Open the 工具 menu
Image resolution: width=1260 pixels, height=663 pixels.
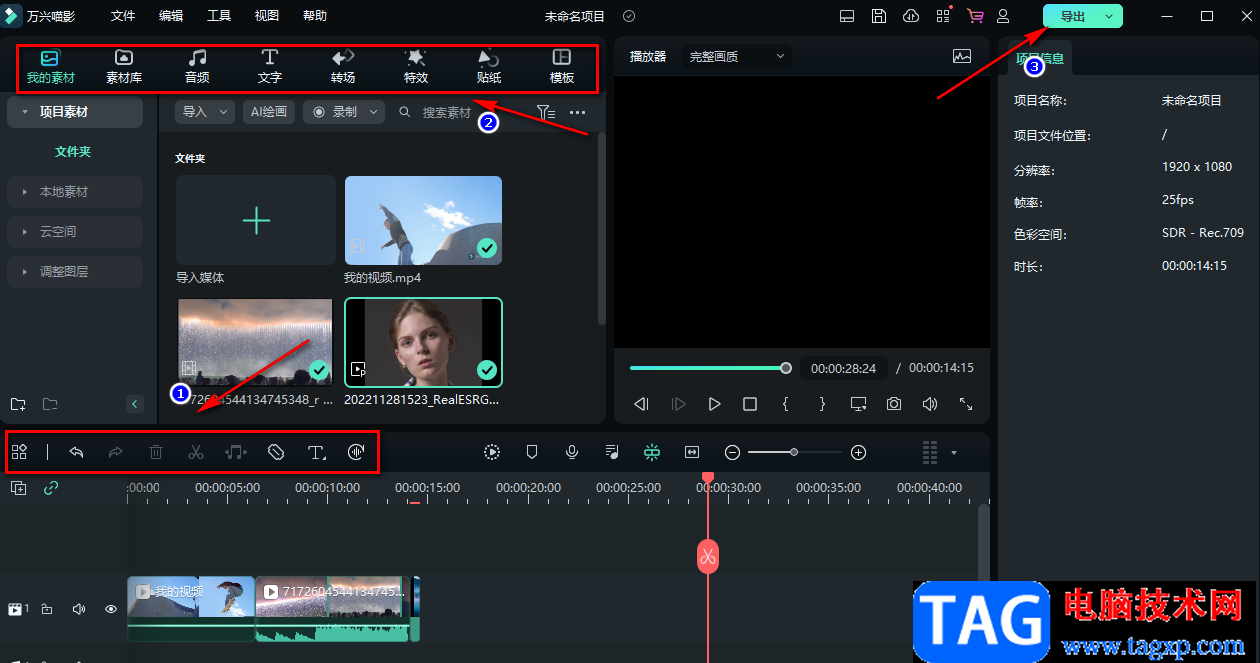tap(219, 16)
